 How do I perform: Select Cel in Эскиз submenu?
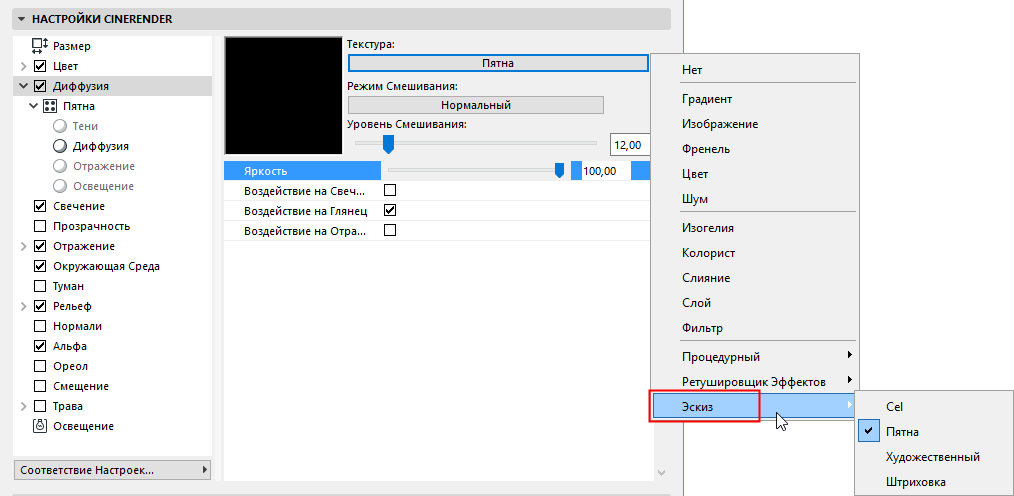(934, 407)
